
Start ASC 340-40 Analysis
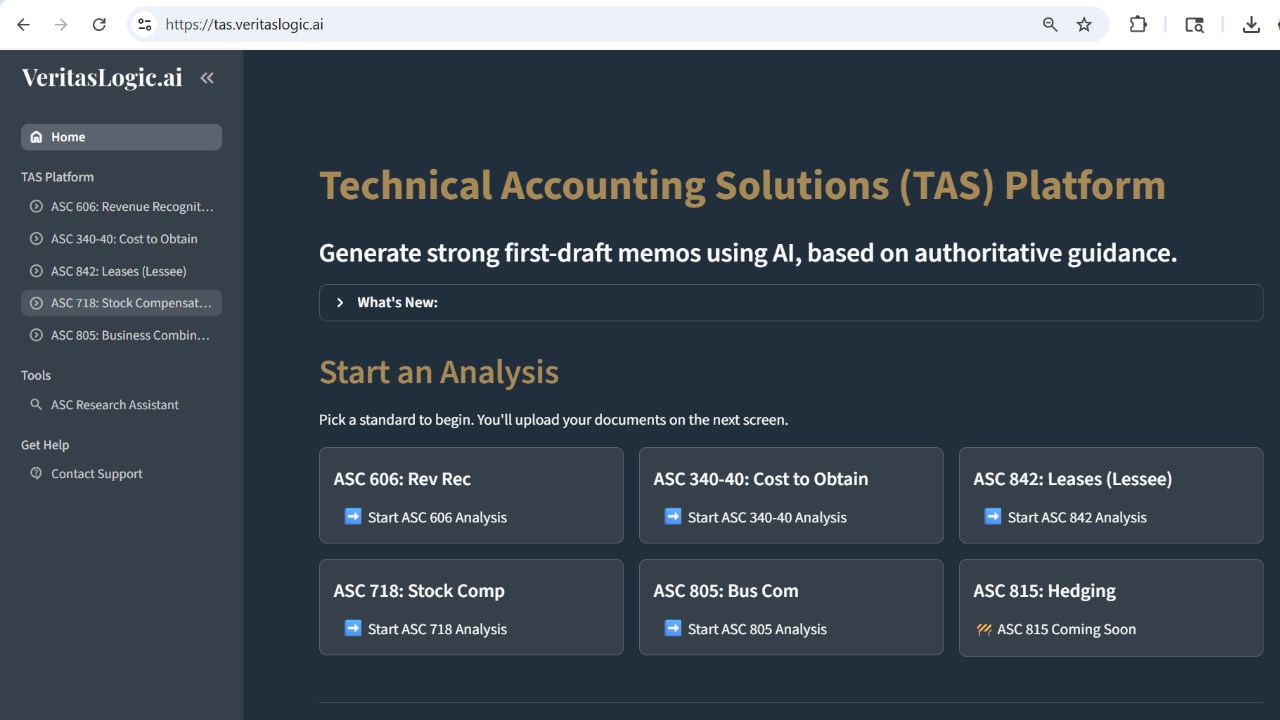pyautogui.click(x=755, y=517)
